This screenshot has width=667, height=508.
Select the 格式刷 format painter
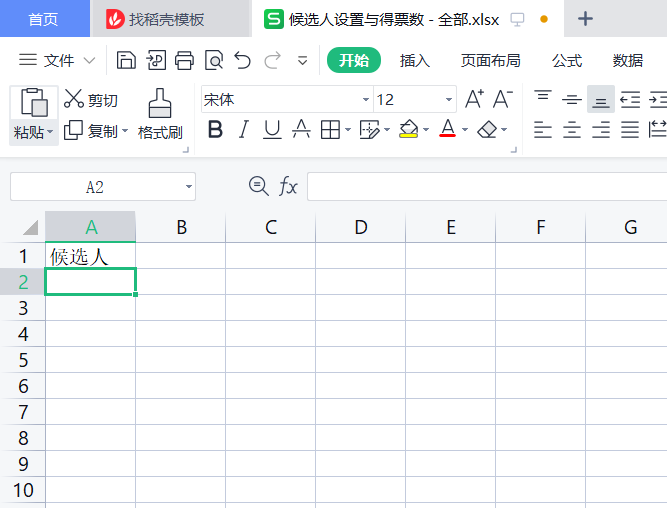[160, 115]
